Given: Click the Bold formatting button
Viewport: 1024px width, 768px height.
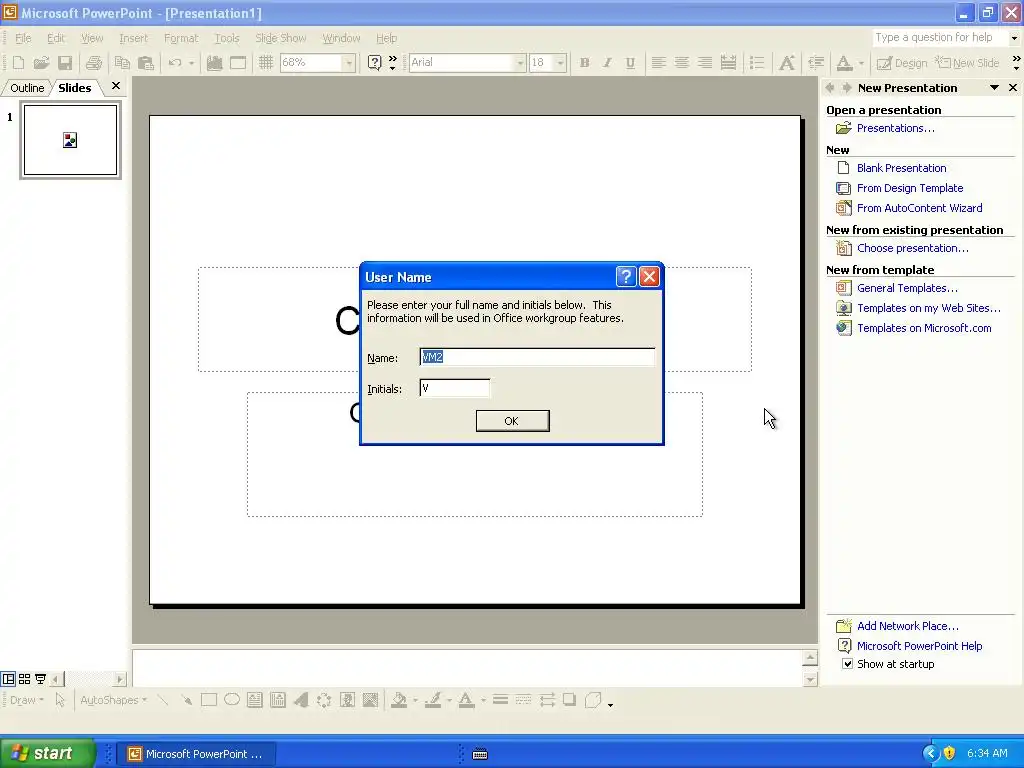Looking at the screenshot, I should click(584, 63).
